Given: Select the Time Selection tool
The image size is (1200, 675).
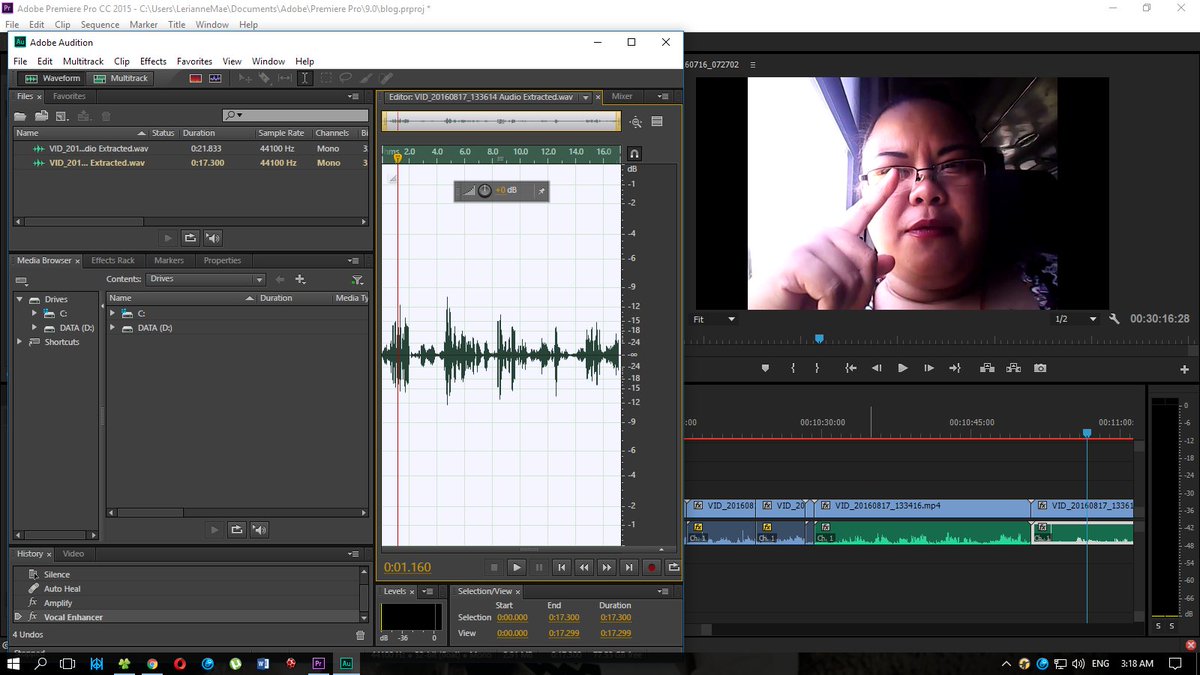Looking at the screenshot, I should 305,78.
